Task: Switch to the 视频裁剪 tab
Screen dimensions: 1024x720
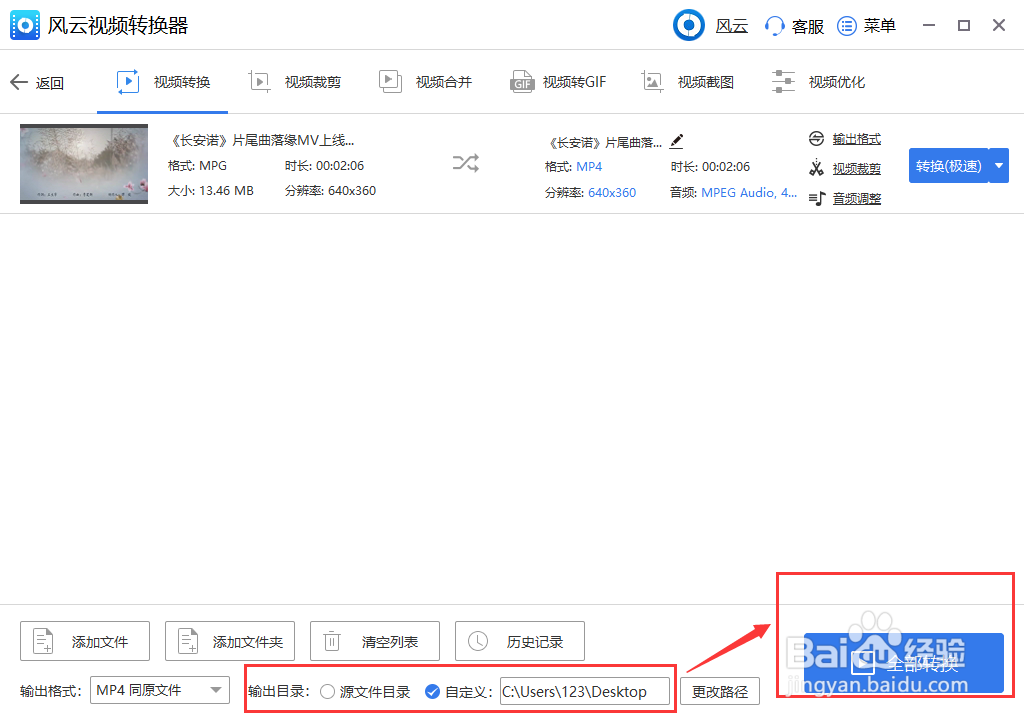Action: coord(295,82)
